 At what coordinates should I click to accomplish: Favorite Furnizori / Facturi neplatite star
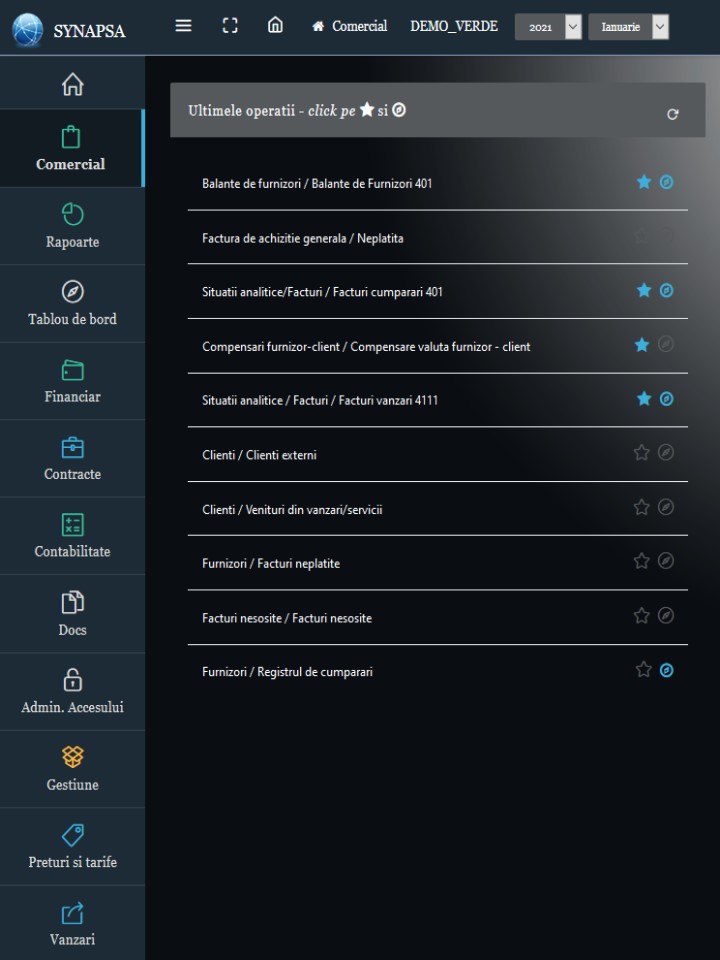[x=641, y=561]
